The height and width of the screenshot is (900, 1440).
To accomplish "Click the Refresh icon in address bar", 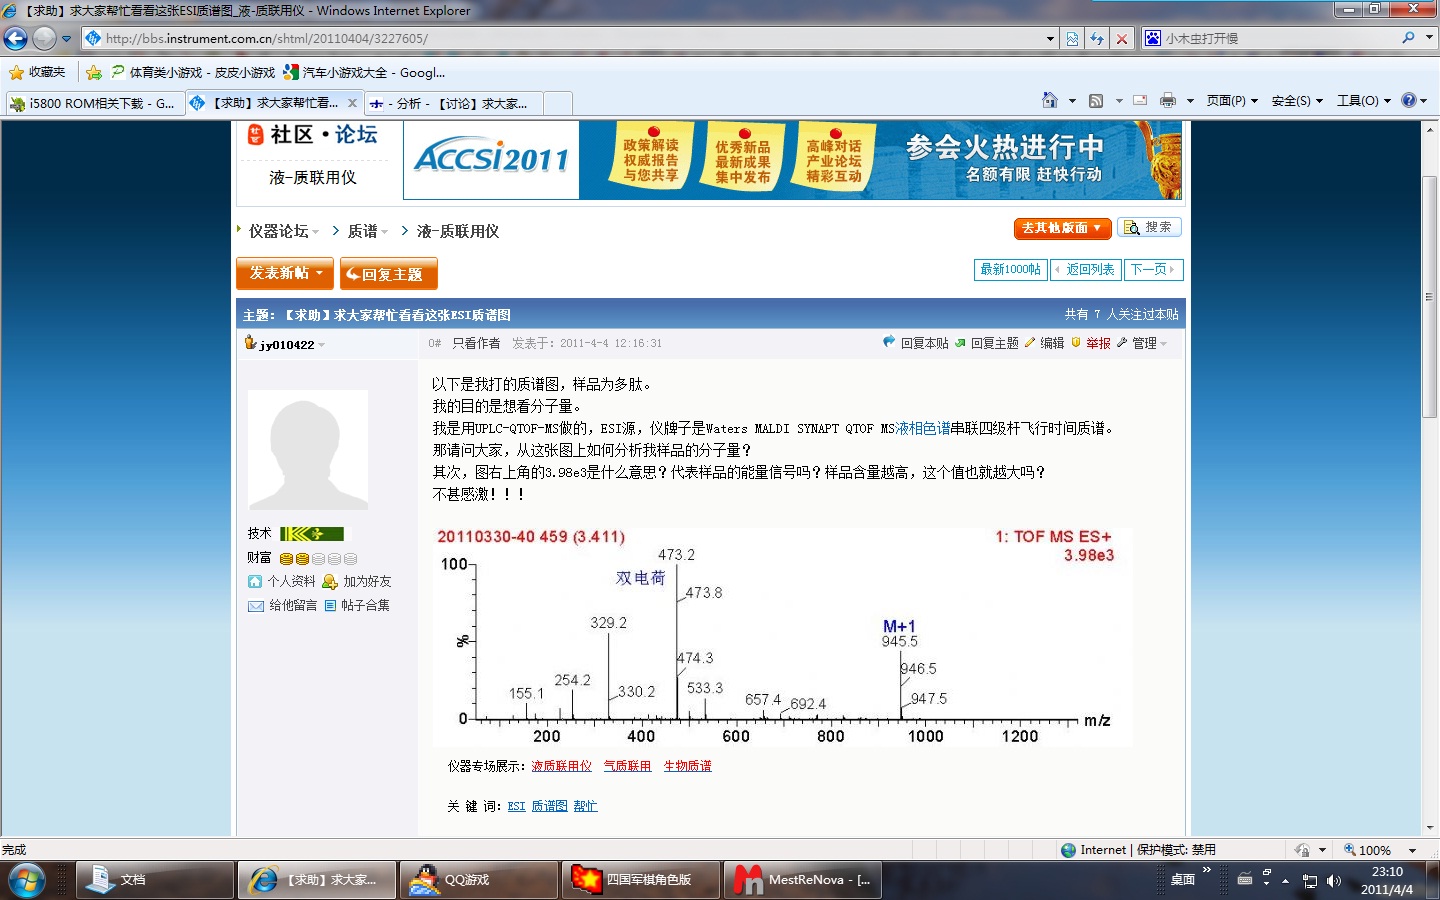I will click(x=1097, y=38).
